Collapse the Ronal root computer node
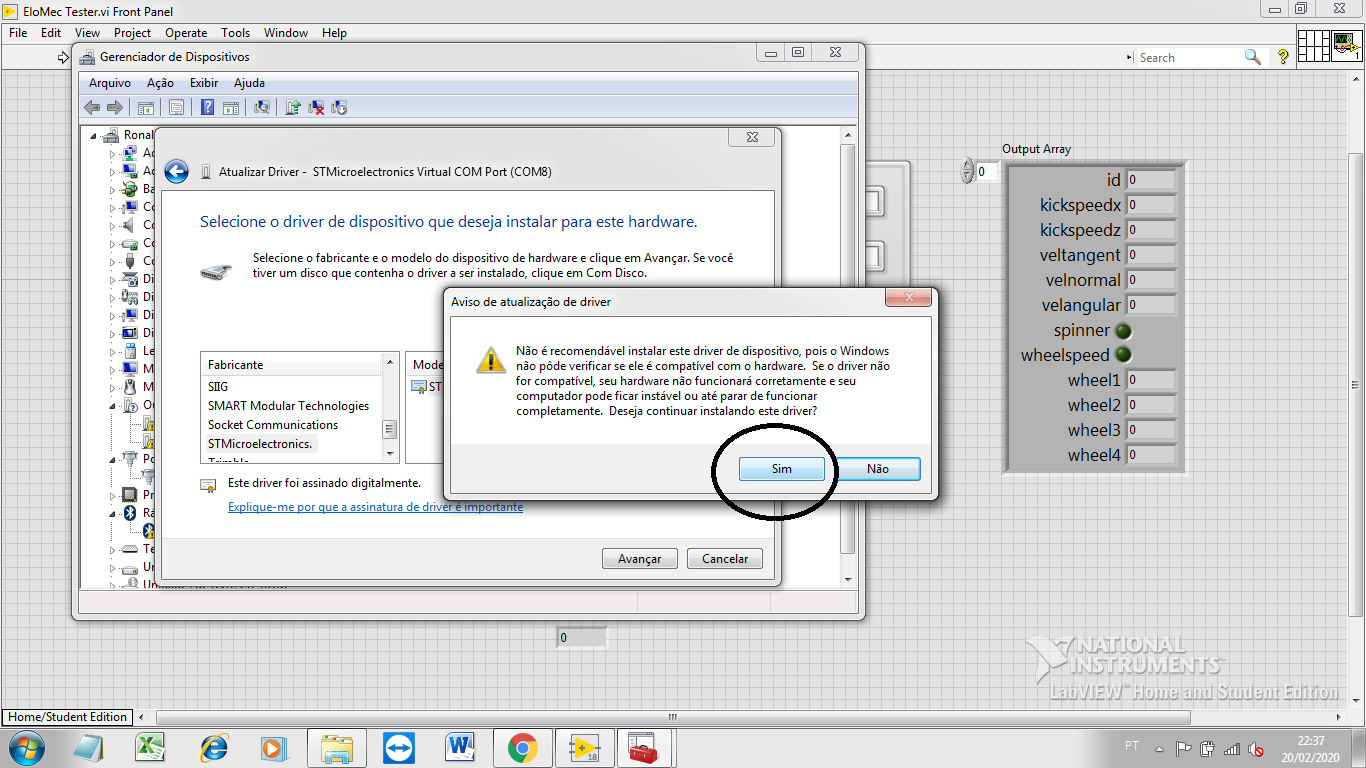The image size is (1366, 768). (x=94, y=136)
